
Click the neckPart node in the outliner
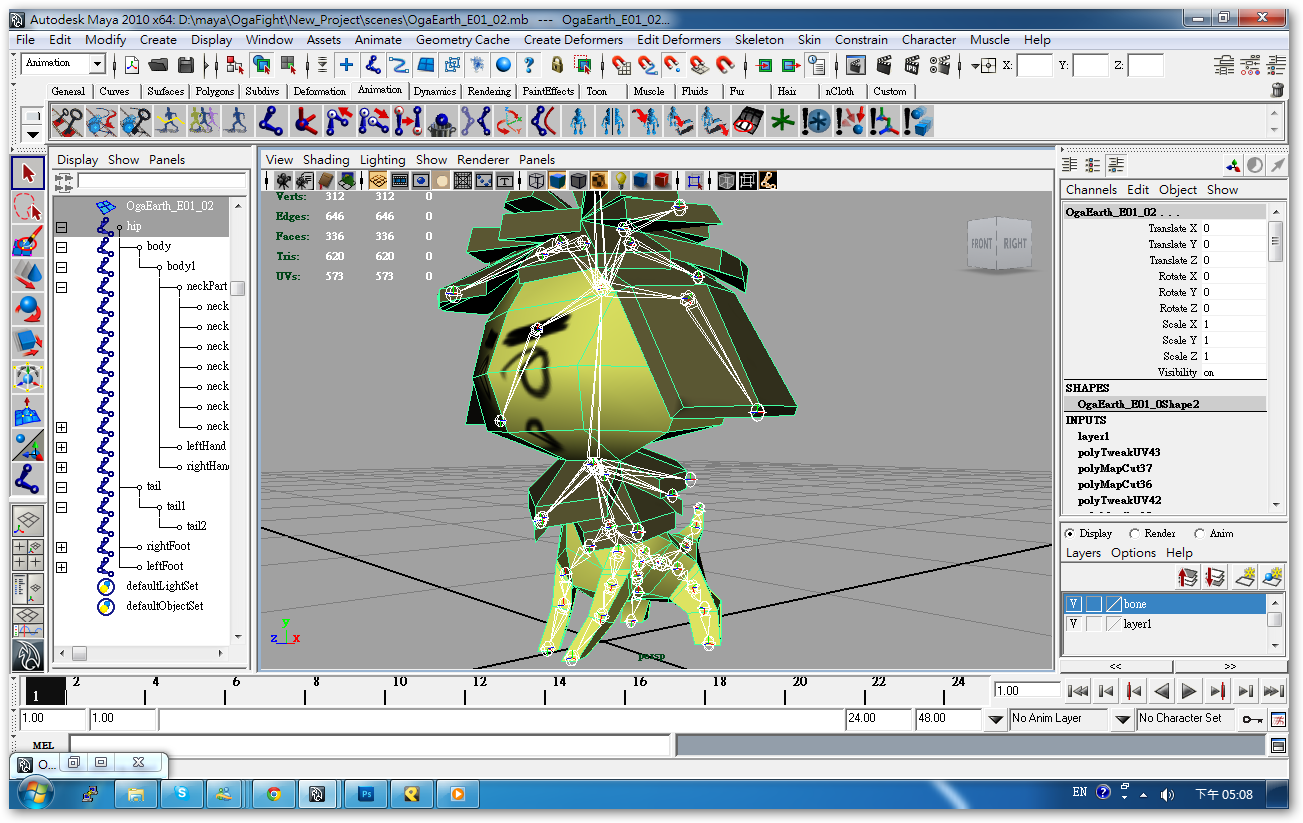pyautogui.click(x=209, y=286)
